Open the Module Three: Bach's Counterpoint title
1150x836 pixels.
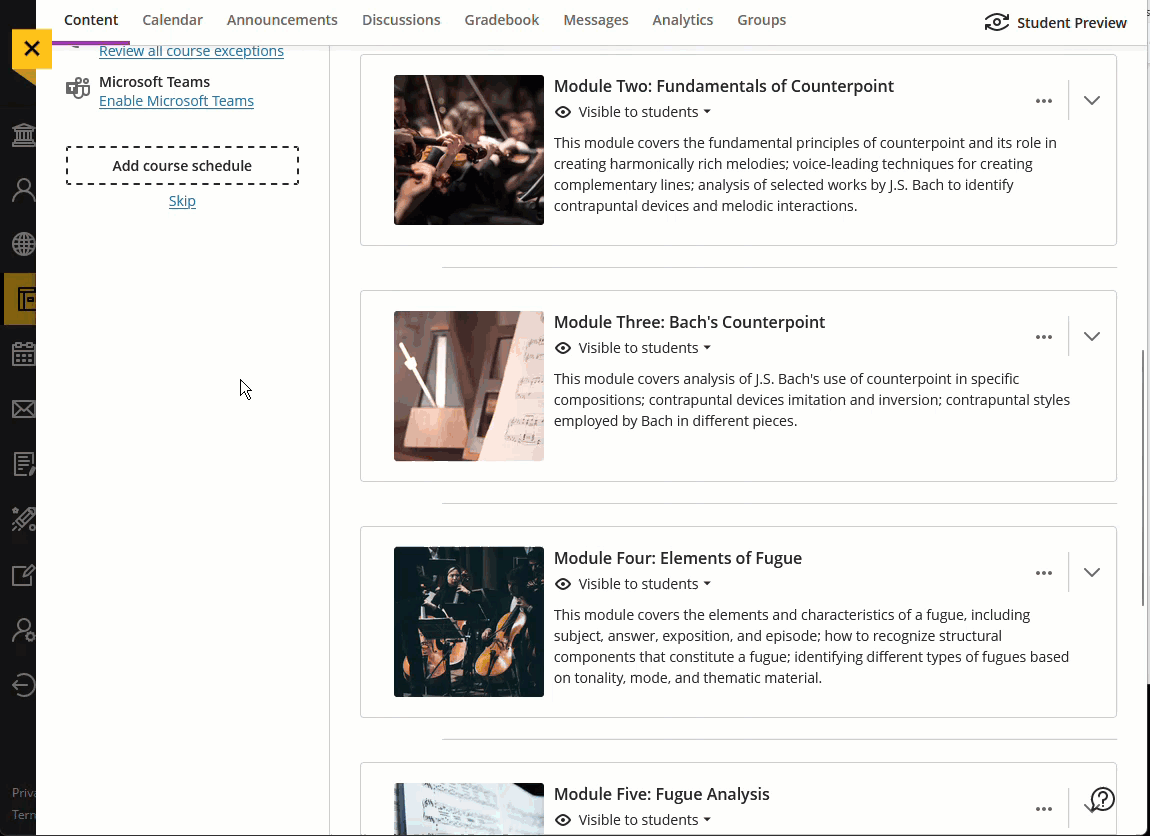click(689, 323)
